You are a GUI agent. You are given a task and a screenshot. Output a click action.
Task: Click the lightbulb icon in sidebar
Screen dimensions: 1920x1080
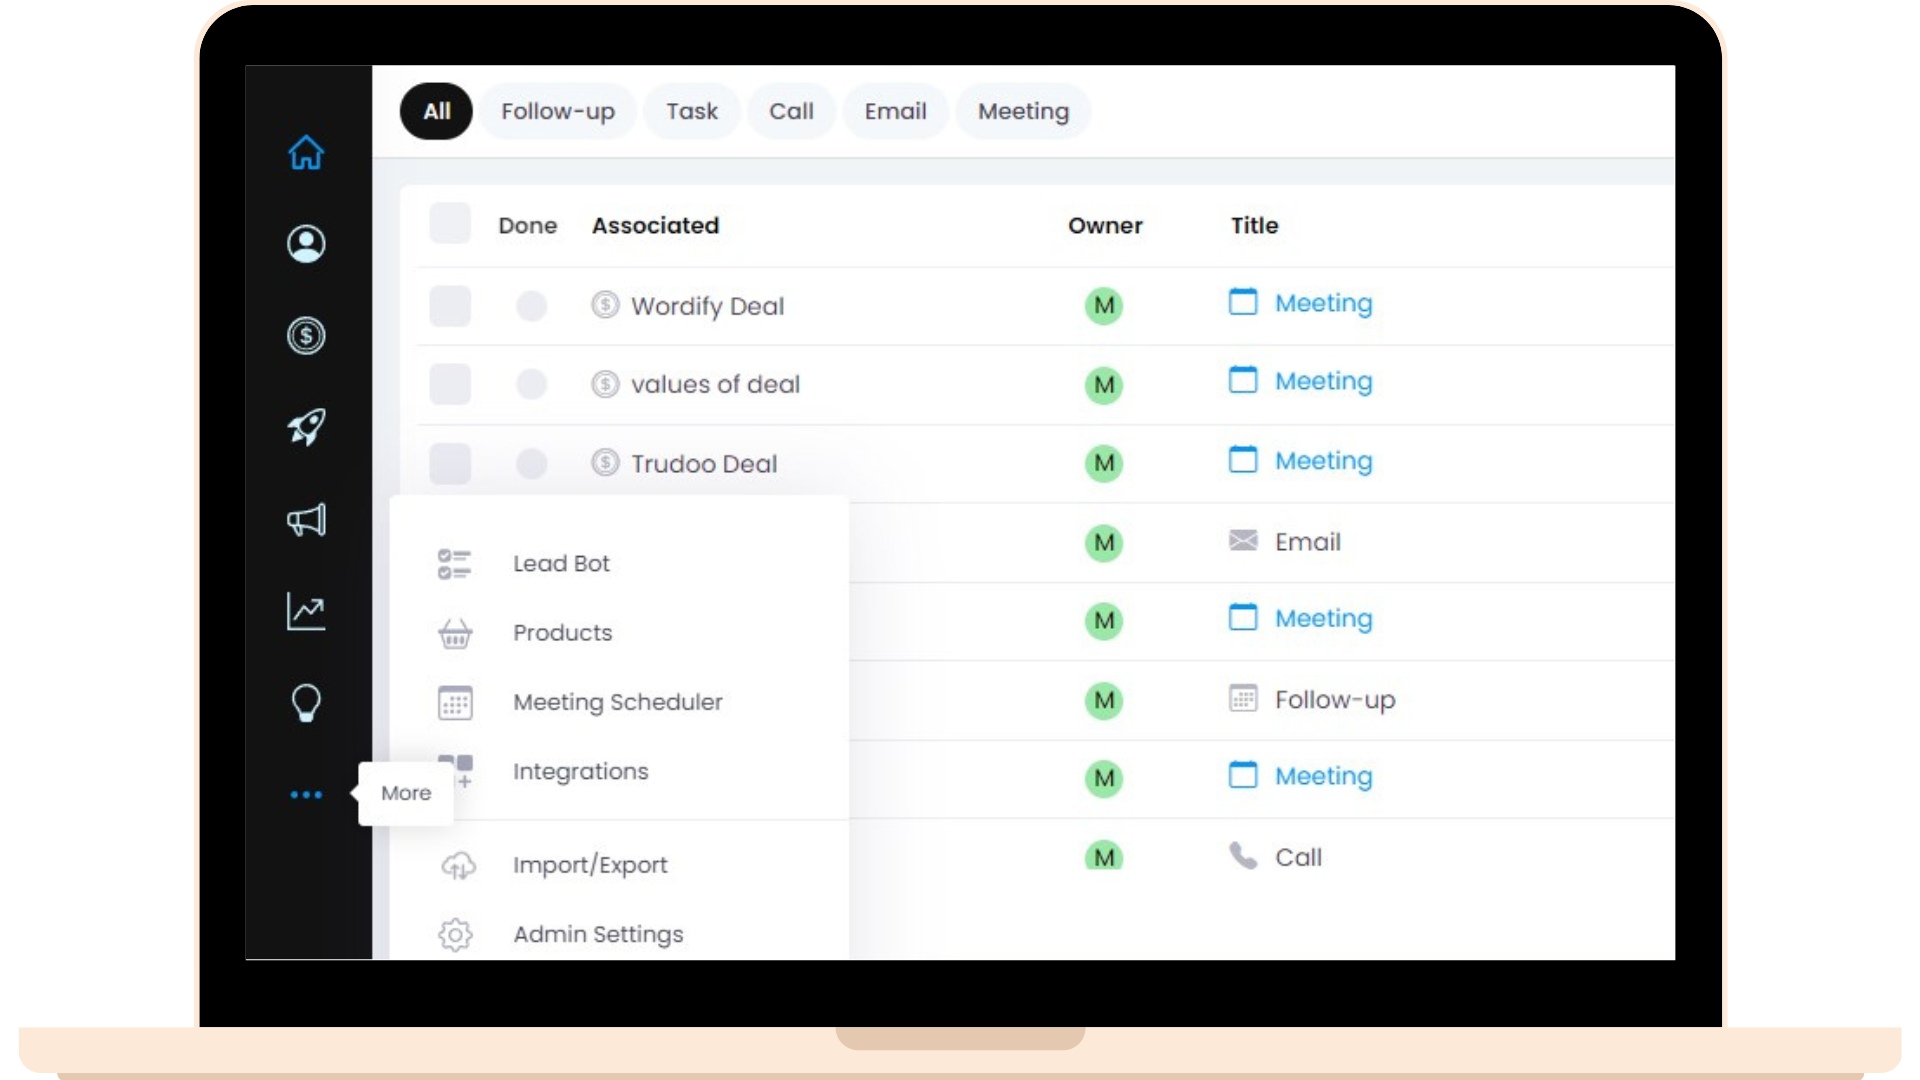pyautogui.click(x=306, y=703)
